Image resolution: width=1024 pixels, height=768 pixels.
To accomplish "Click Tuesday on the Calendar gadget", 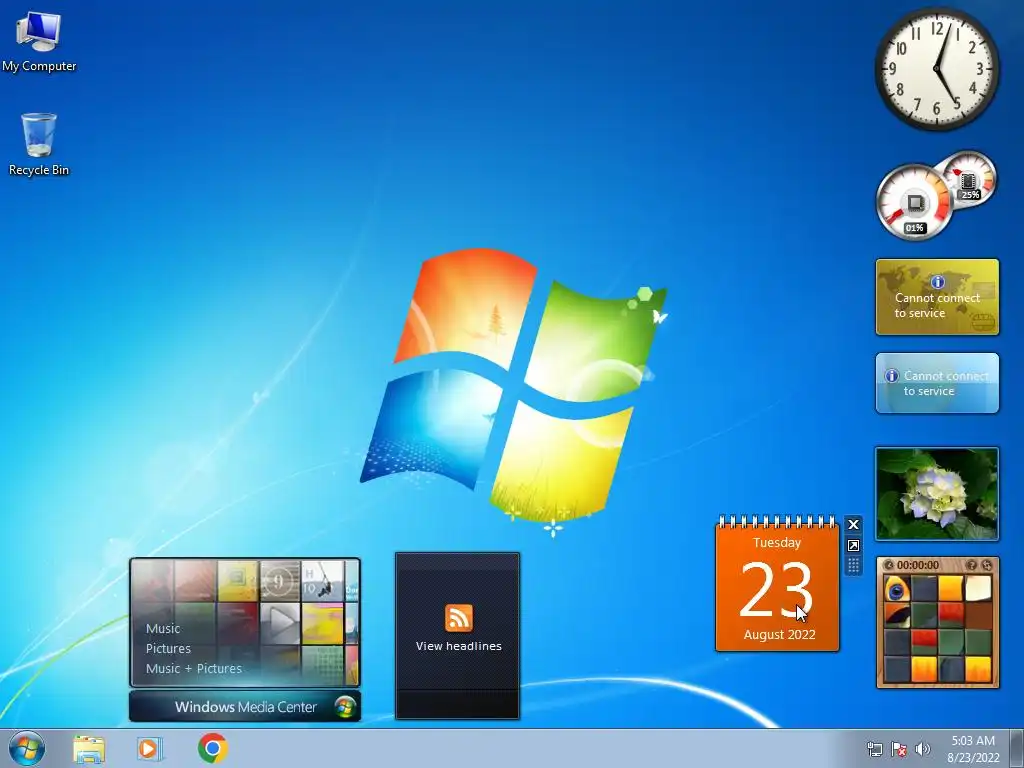I will click(x=776, y=543).
